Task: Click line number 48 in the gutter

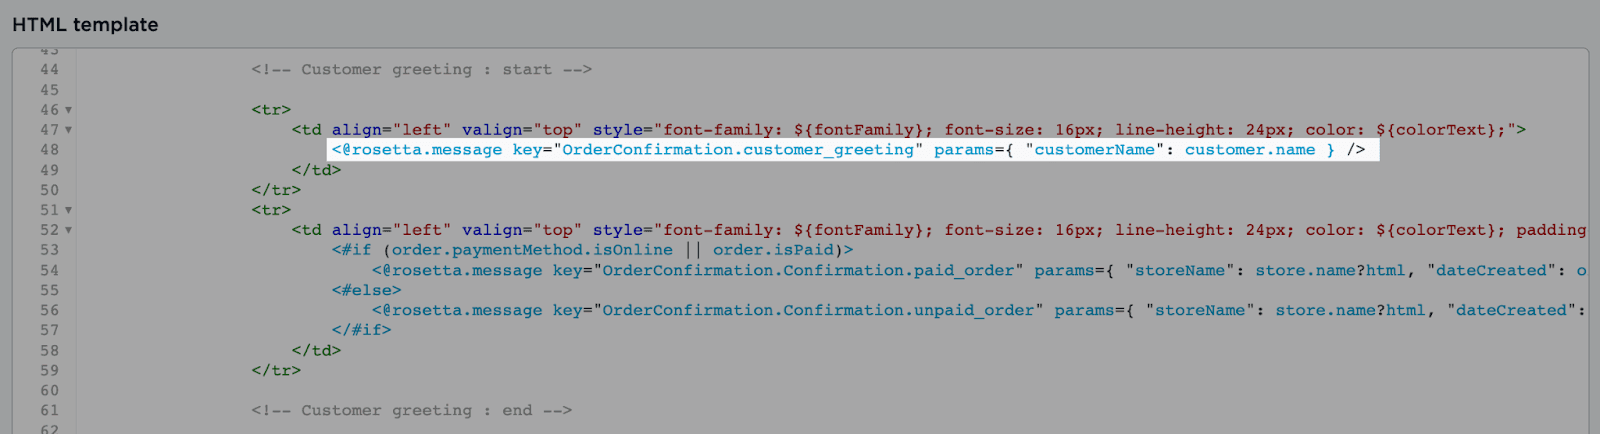Action: pyautogui.click(x=49, y=150)
